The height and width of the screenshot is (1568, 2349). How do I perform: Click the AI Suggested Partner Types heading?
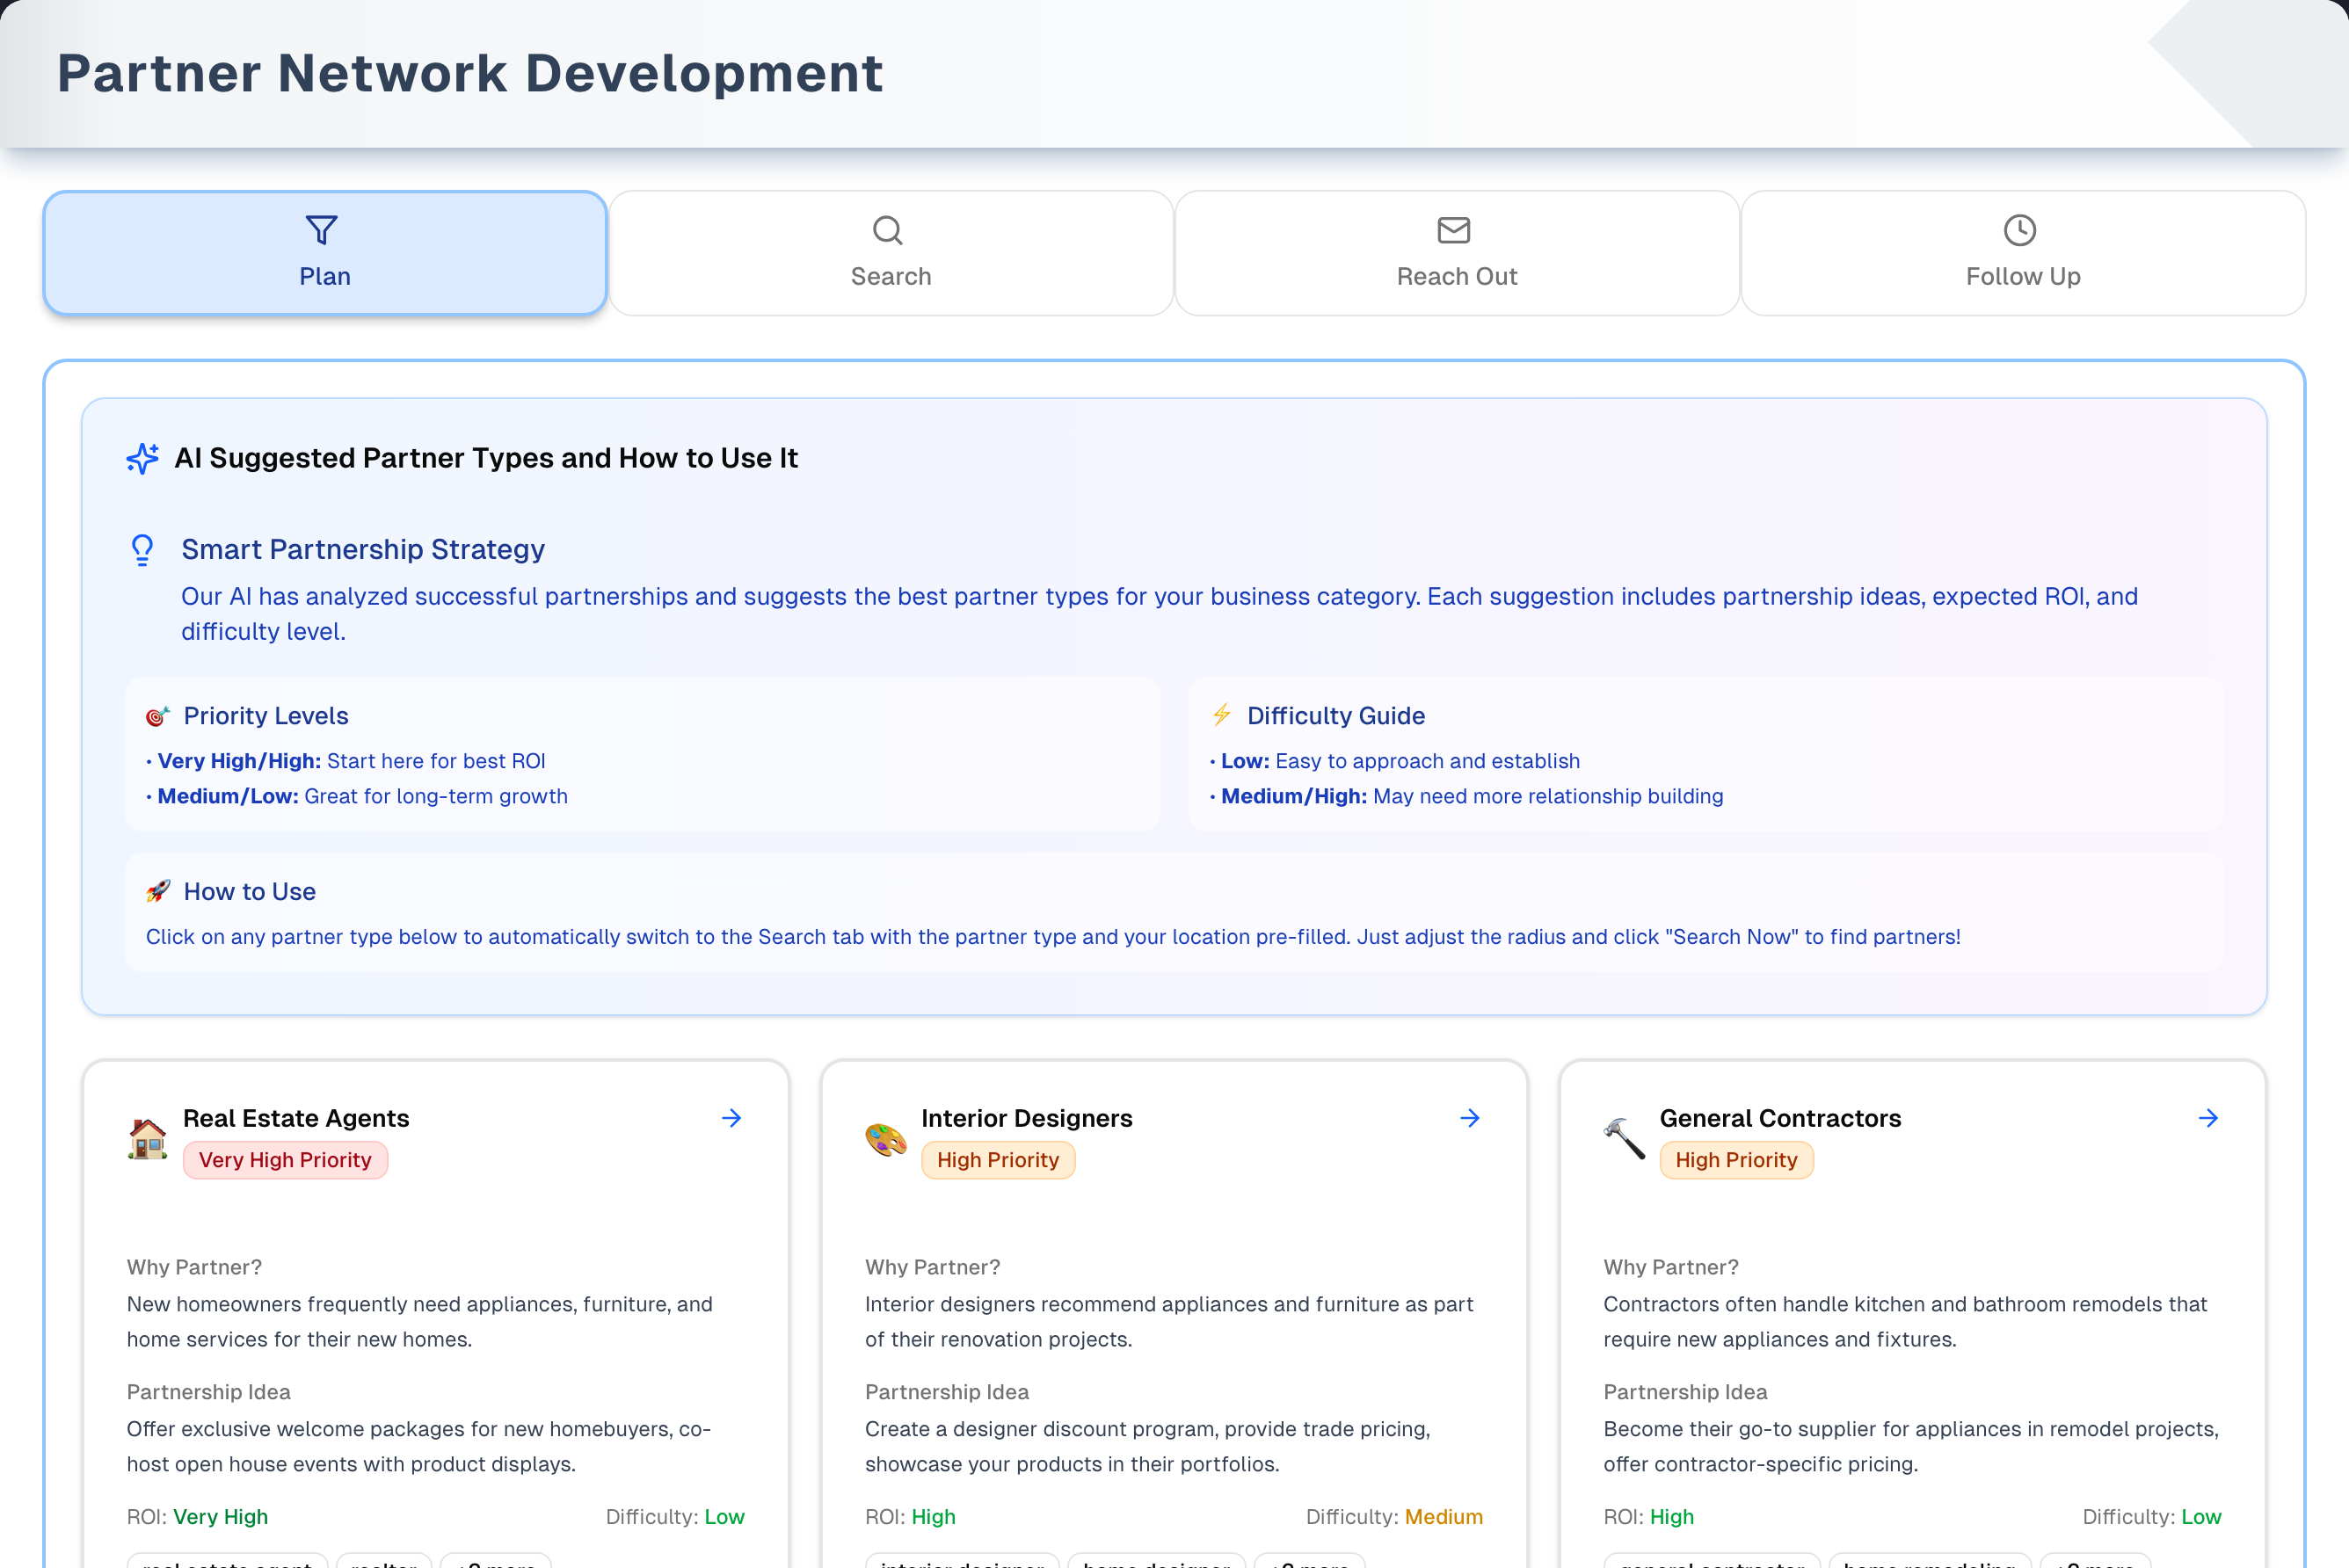click(486, 458)
